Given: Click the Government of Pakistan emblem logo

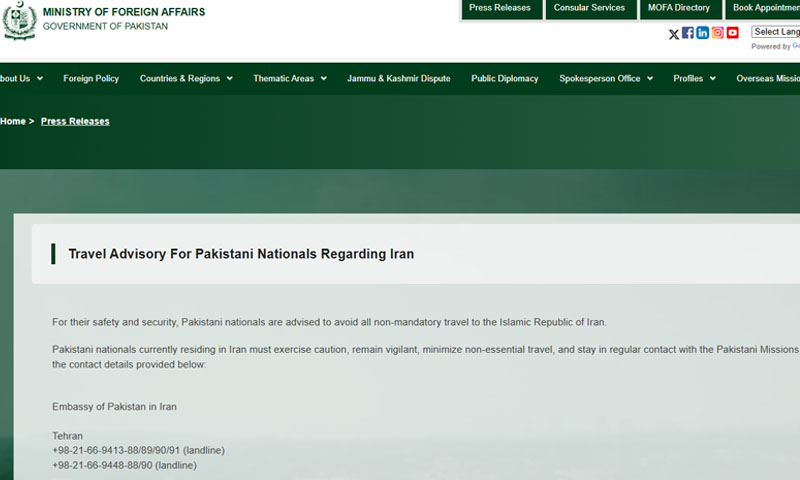Looking at the screenshot, I should (19, 21).
